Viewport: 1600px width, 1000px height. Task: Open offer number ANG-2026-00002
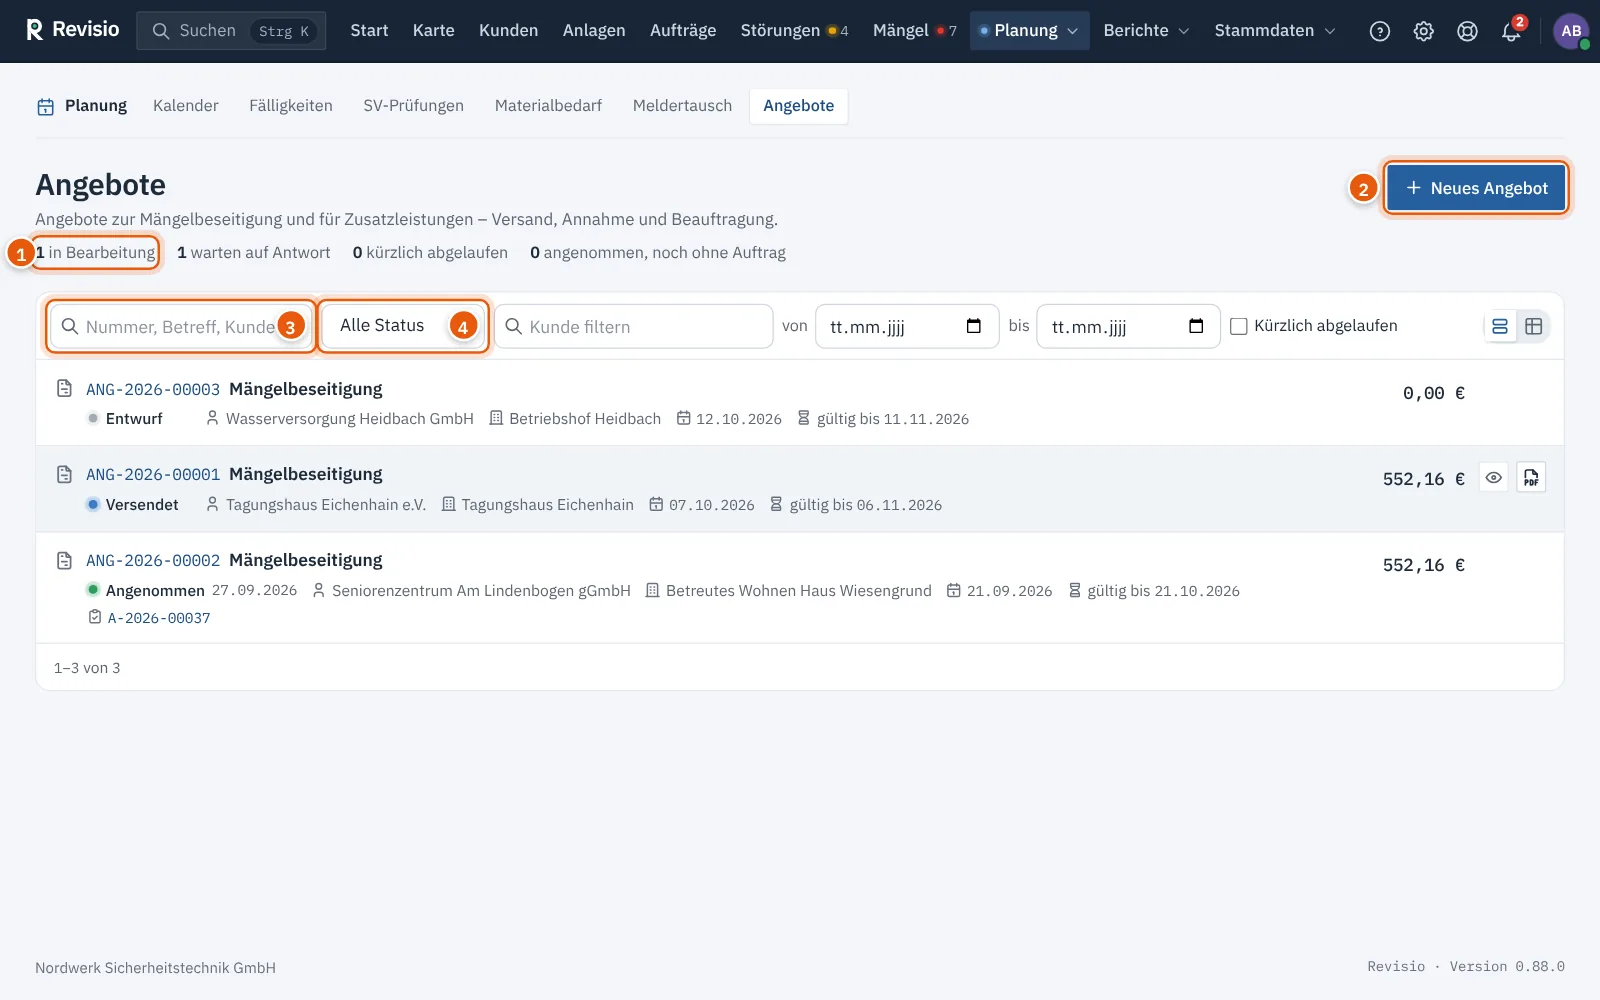(153, 561)
